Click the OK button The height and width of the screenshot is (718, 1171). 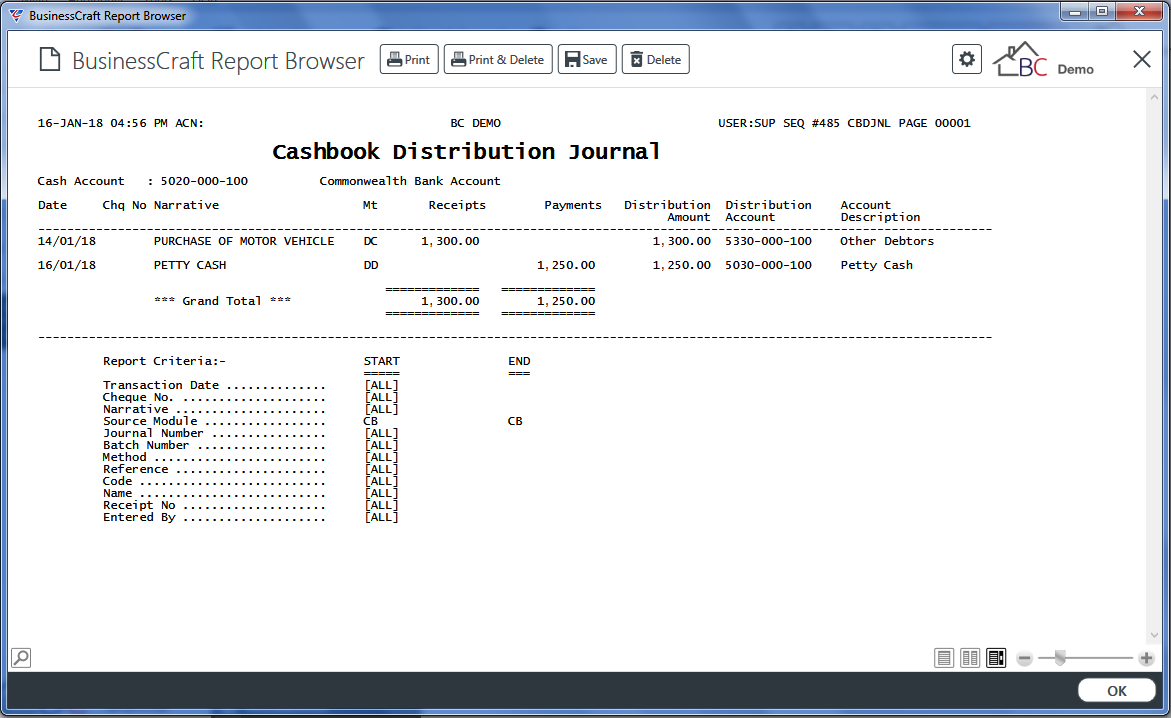click(x=1116, y=691)
